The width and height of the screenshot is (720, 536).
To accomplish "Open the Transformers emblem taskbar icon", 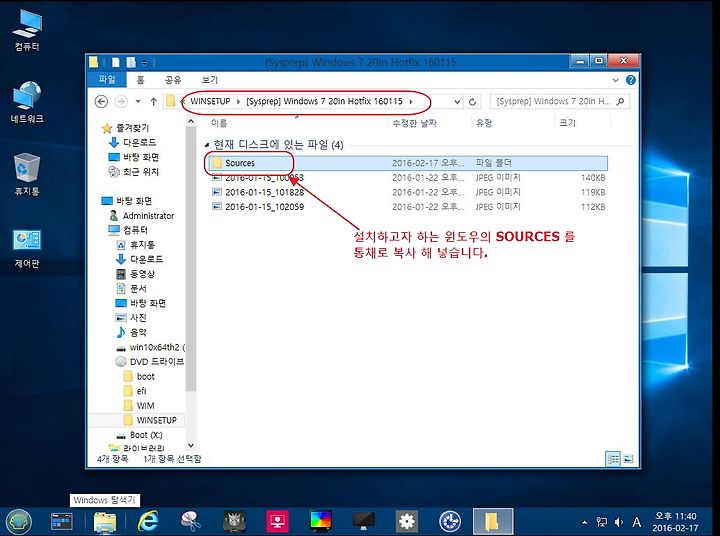I will 235,522.
